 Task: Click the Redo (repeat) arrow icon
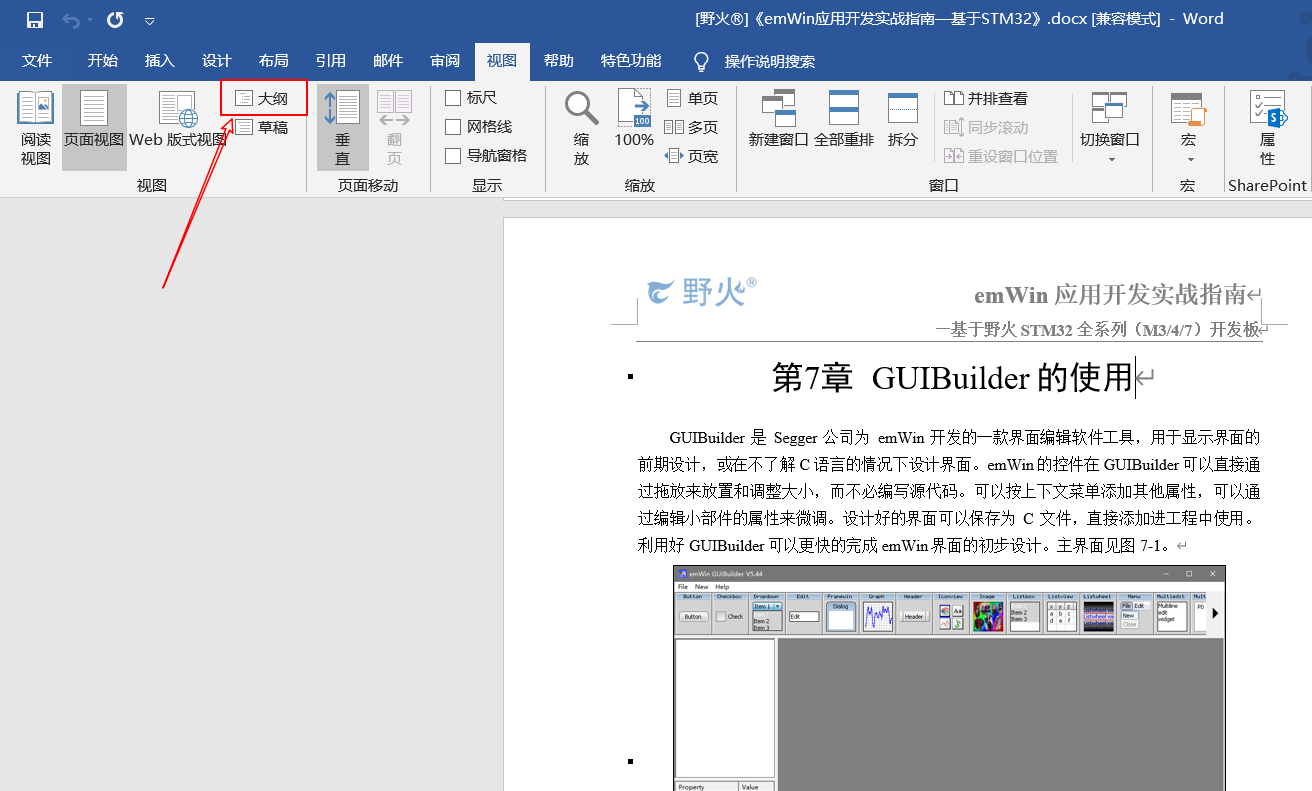[x=115, y=20]
